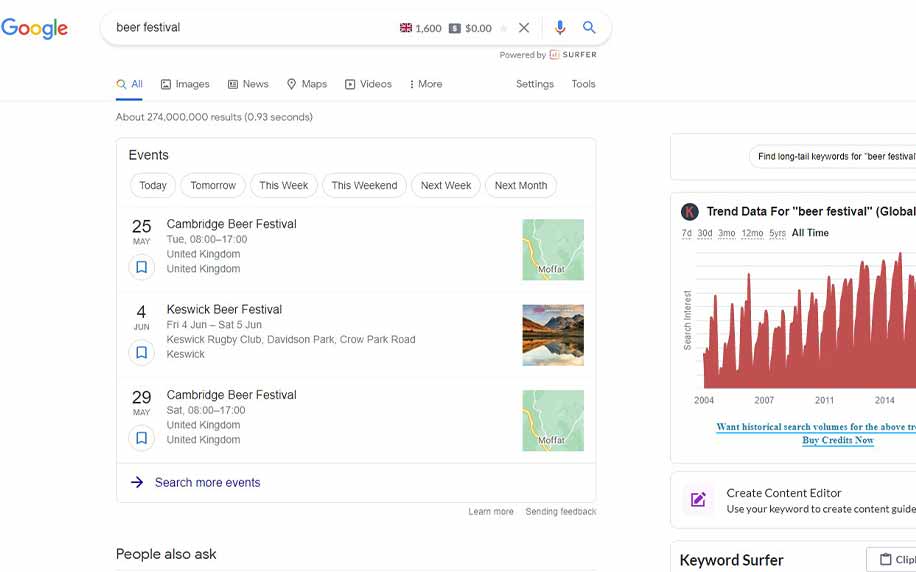
Task: Click inside the beer festival search field
Action: (250, 28)
